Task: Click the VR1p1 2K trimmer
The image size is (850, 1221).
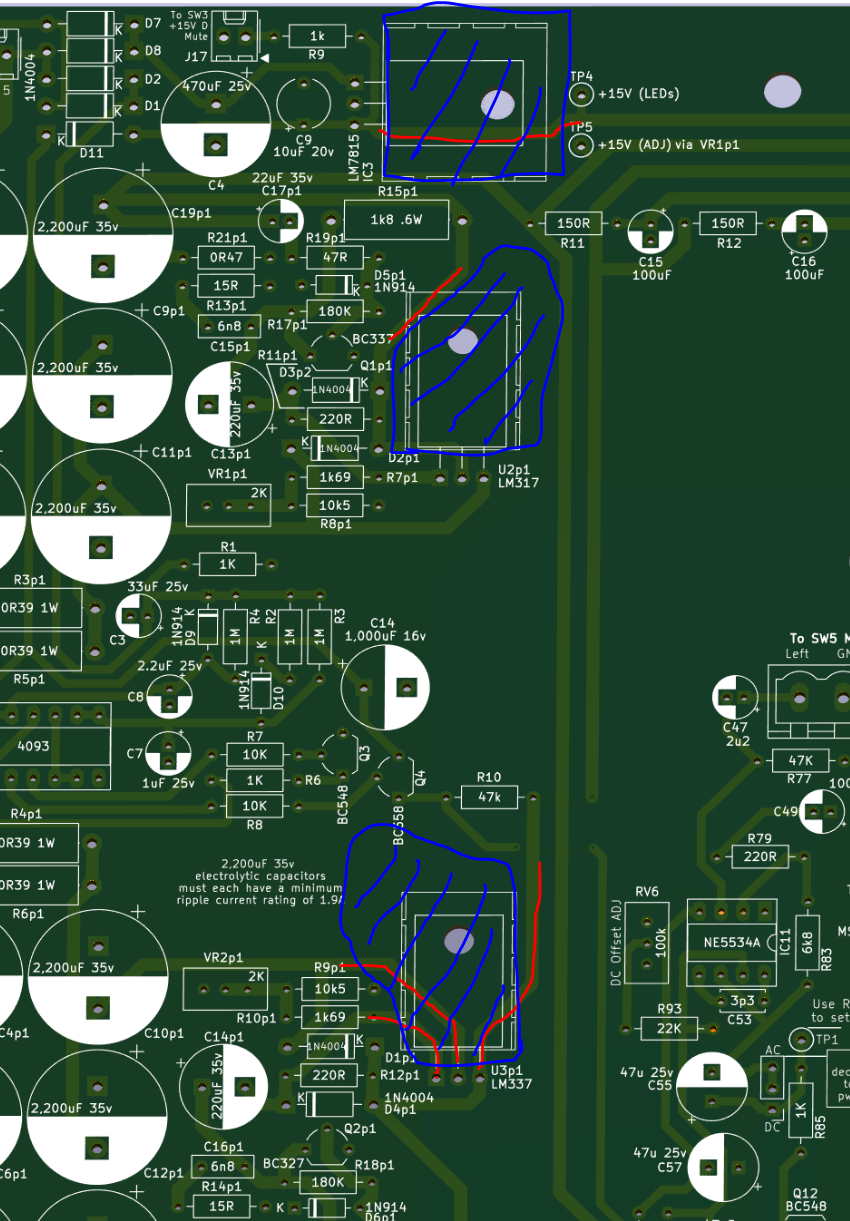Action: [x=229, y=505]
